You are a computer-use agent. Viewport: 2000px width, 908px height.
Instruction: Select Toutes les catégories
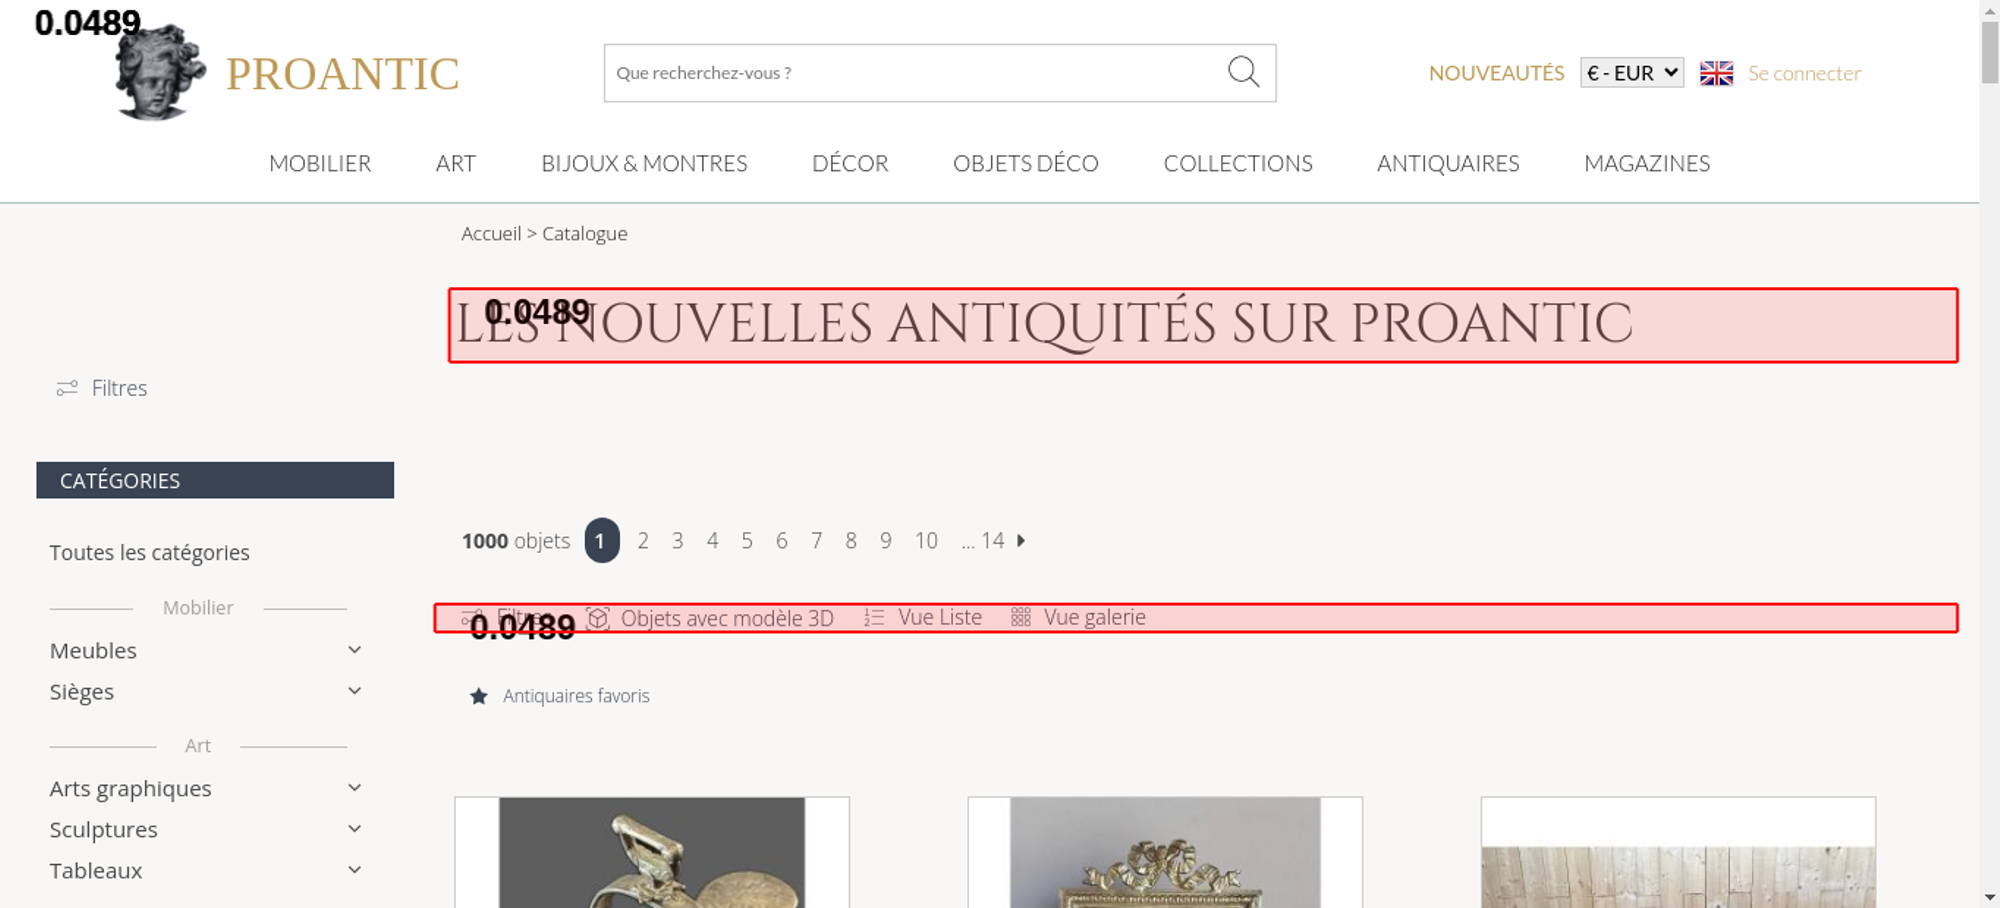tap(150, 553)
